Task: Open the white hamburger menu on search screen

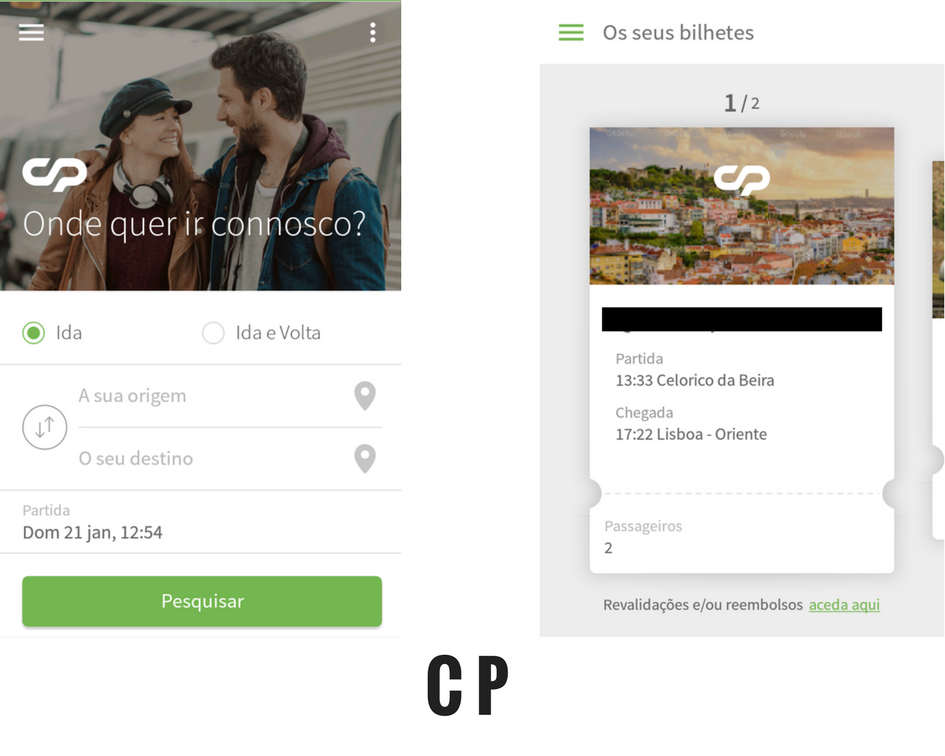Action: click(31, 32)
